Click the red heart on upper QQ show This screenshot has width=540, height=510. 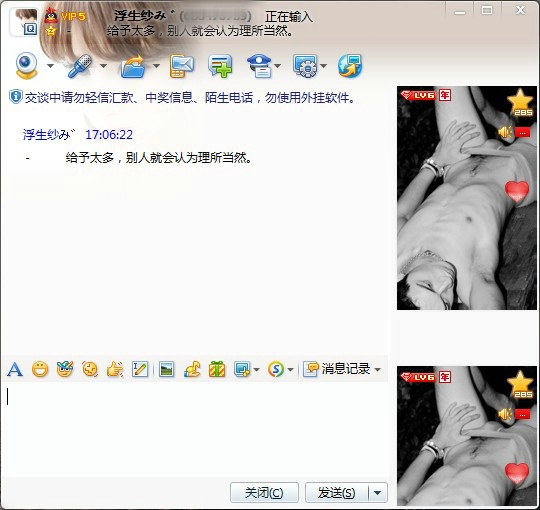[x=517, y=191]
